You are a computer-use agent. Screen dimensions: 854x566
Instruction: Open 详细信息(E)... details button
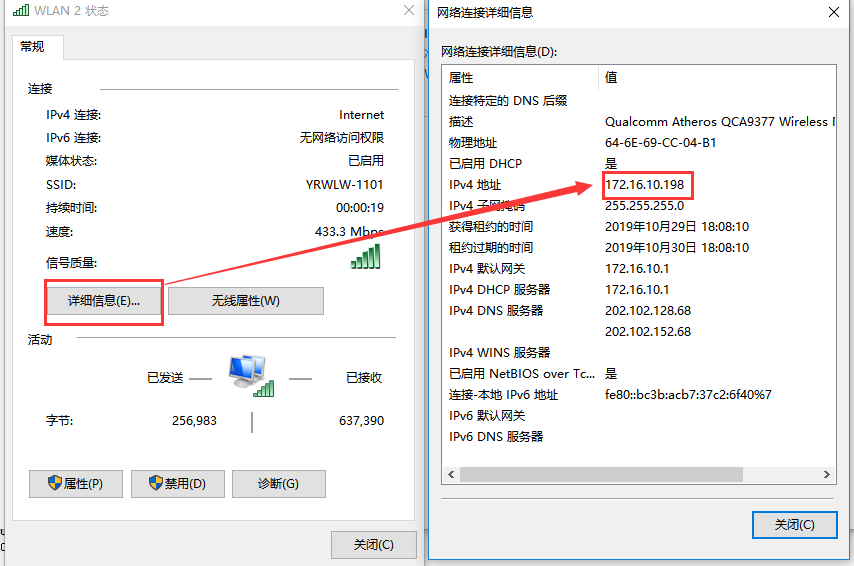pyautogui.click(x=104, y=301)
